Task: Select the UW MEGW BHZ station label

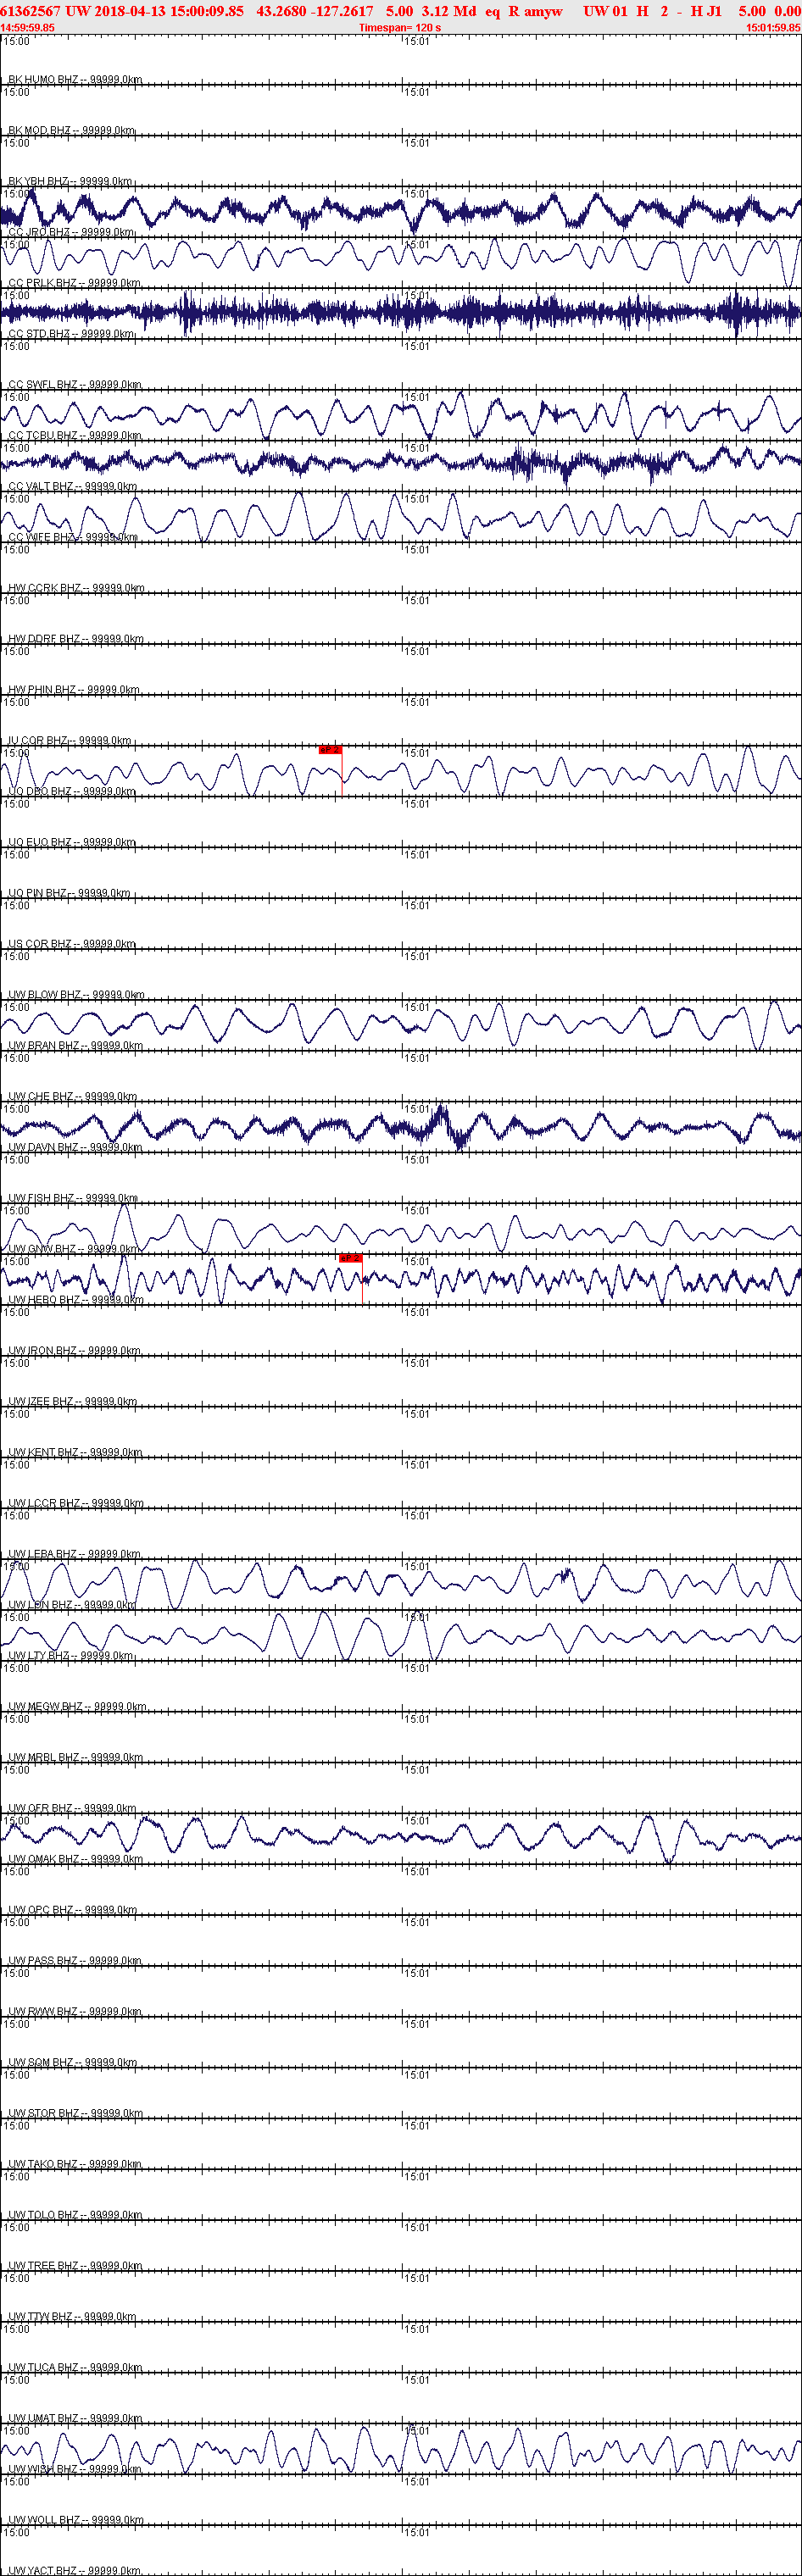Action: pos(77,1707)
